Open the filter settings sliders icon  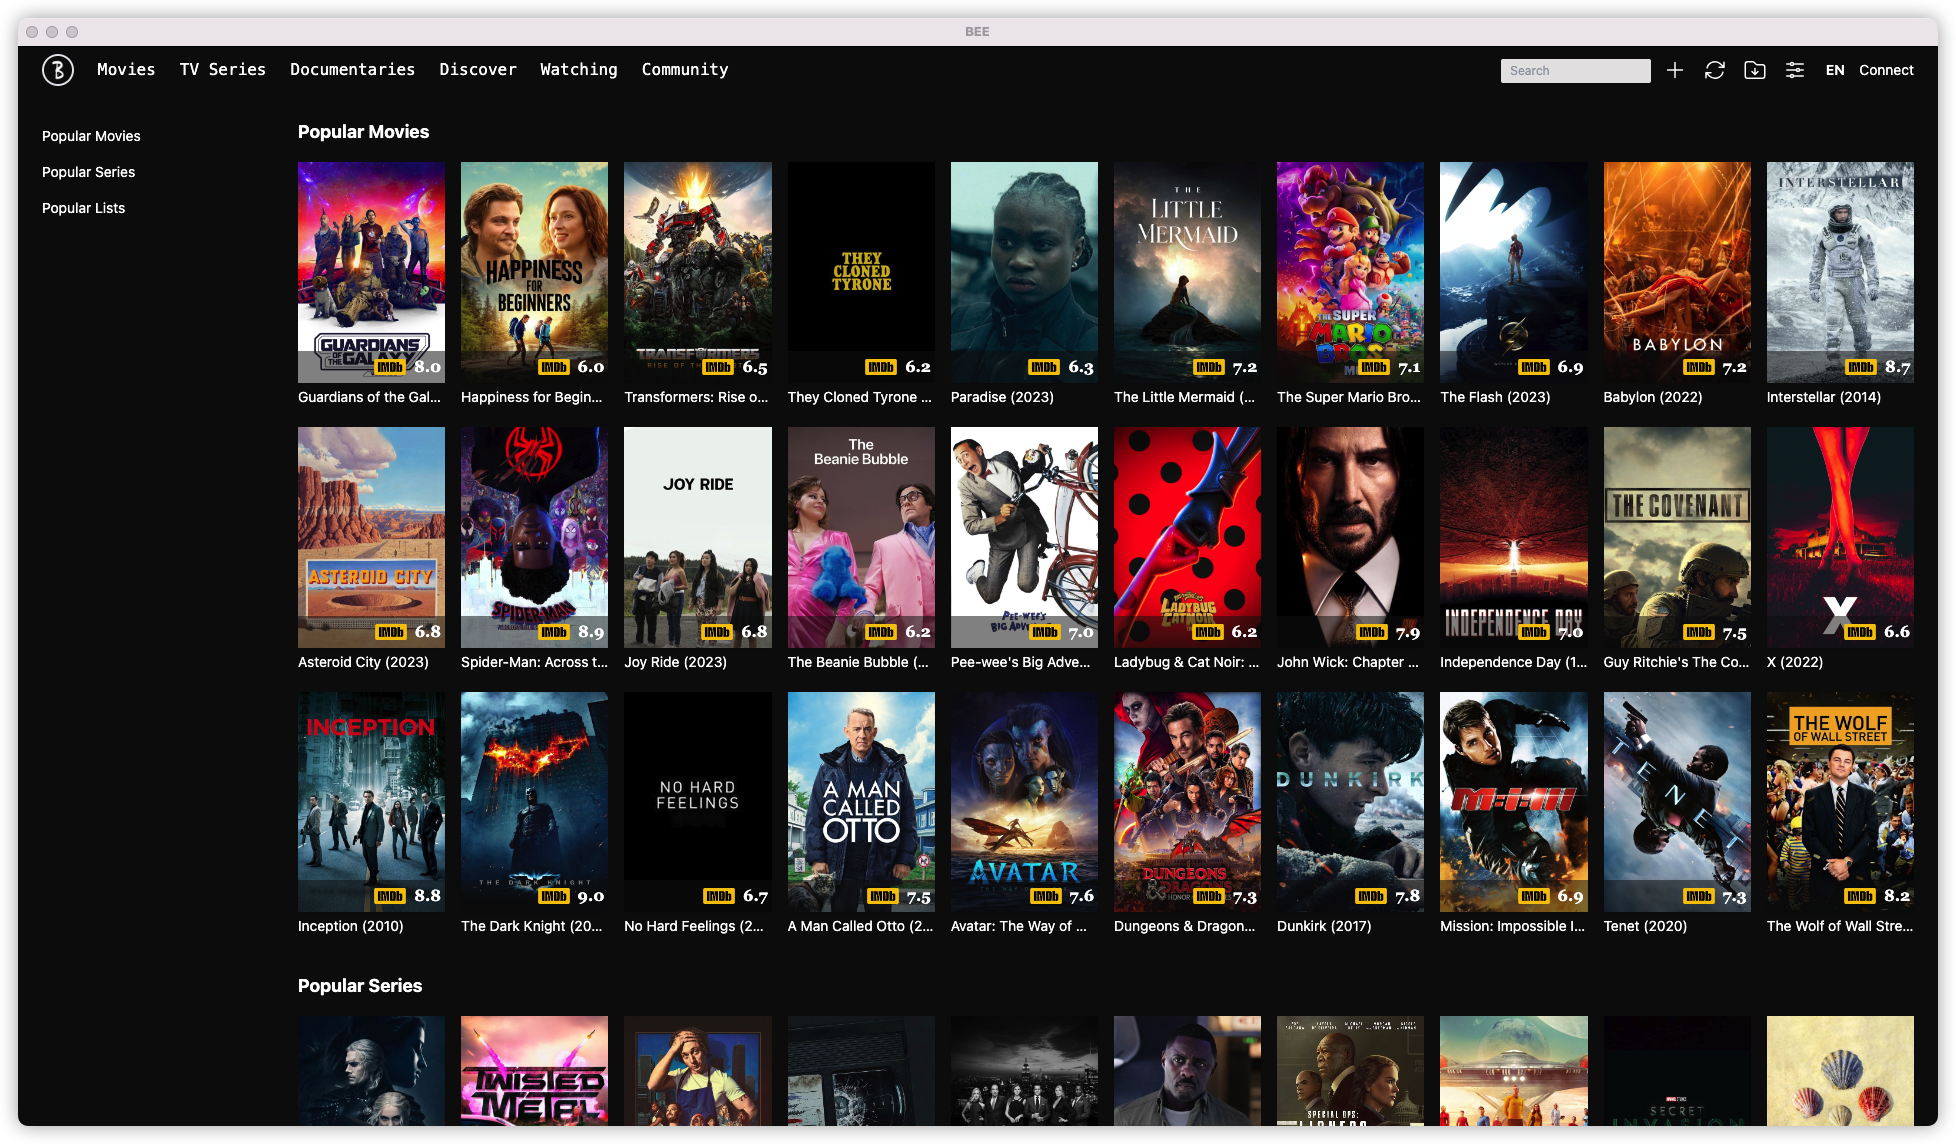(x=1795, y=70)
